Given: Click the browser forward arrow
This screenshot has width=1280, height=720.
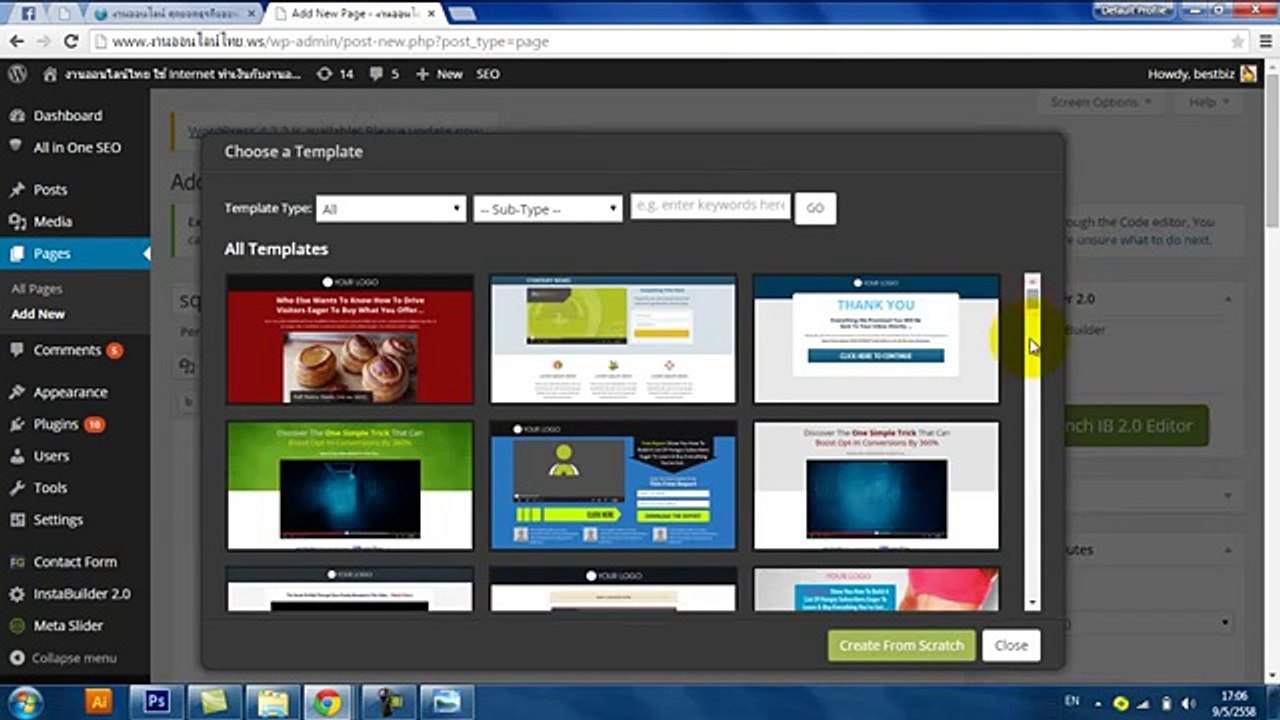Looking at the screenshot, I should pos(43,42).
